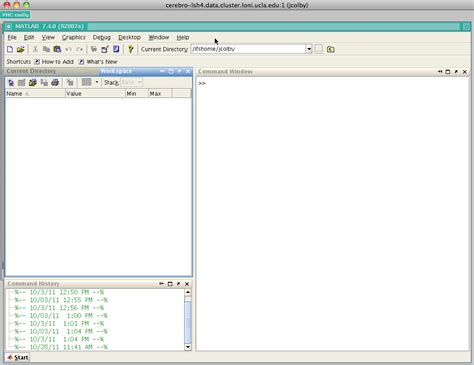Viewport: 474px width, 365px height.
Task: Open the Desktop menu
Action: (129, 37)
